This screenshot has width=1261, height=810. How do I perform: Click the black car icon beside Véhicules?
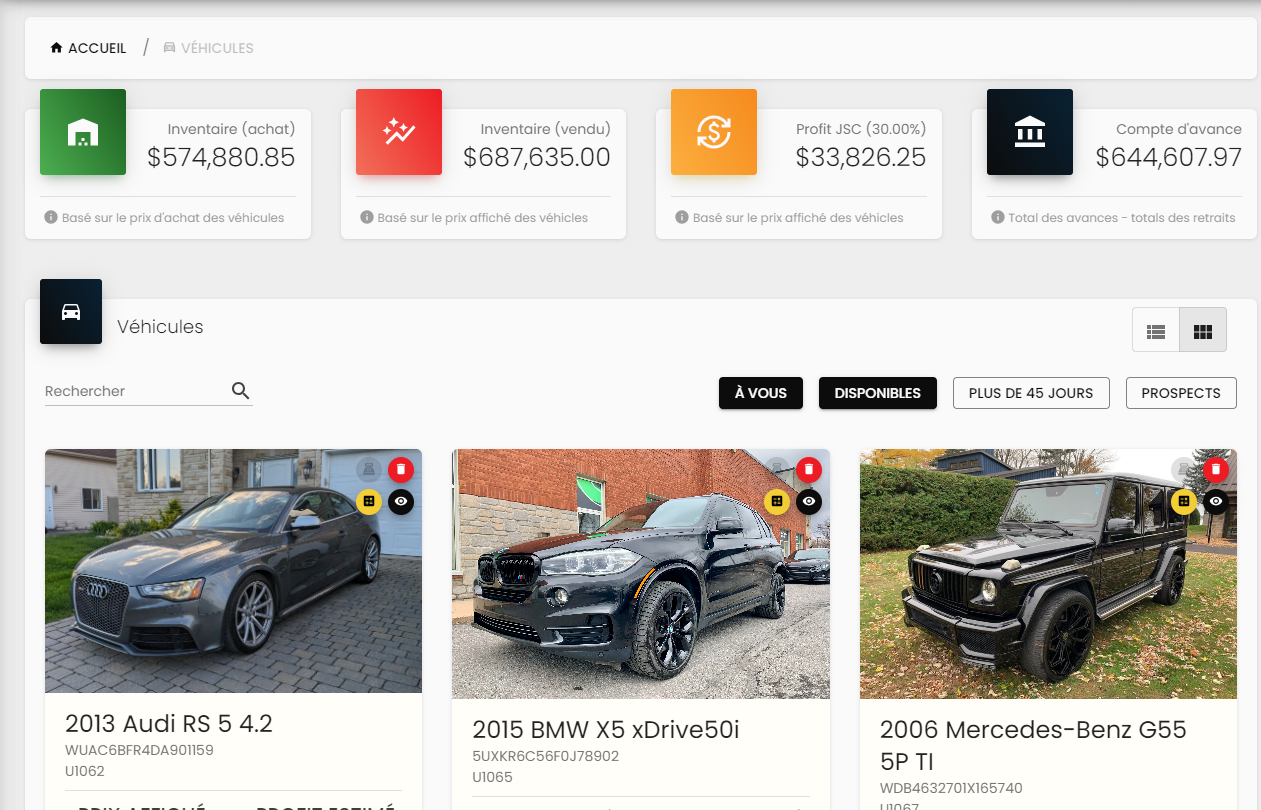pos(71,311)
